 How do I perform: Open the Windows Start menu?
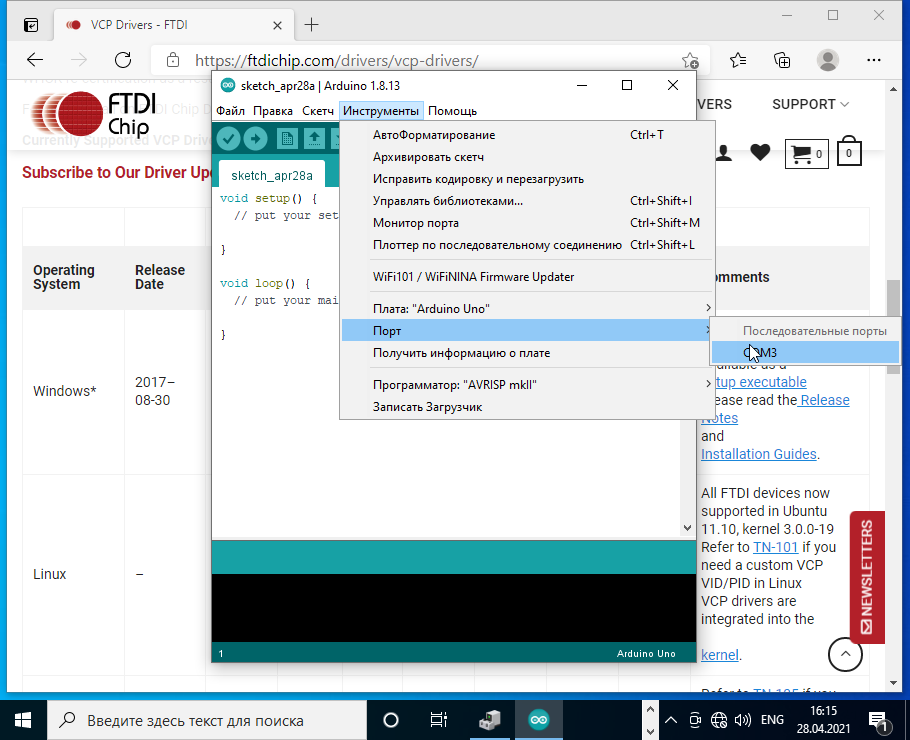(23, 720)
